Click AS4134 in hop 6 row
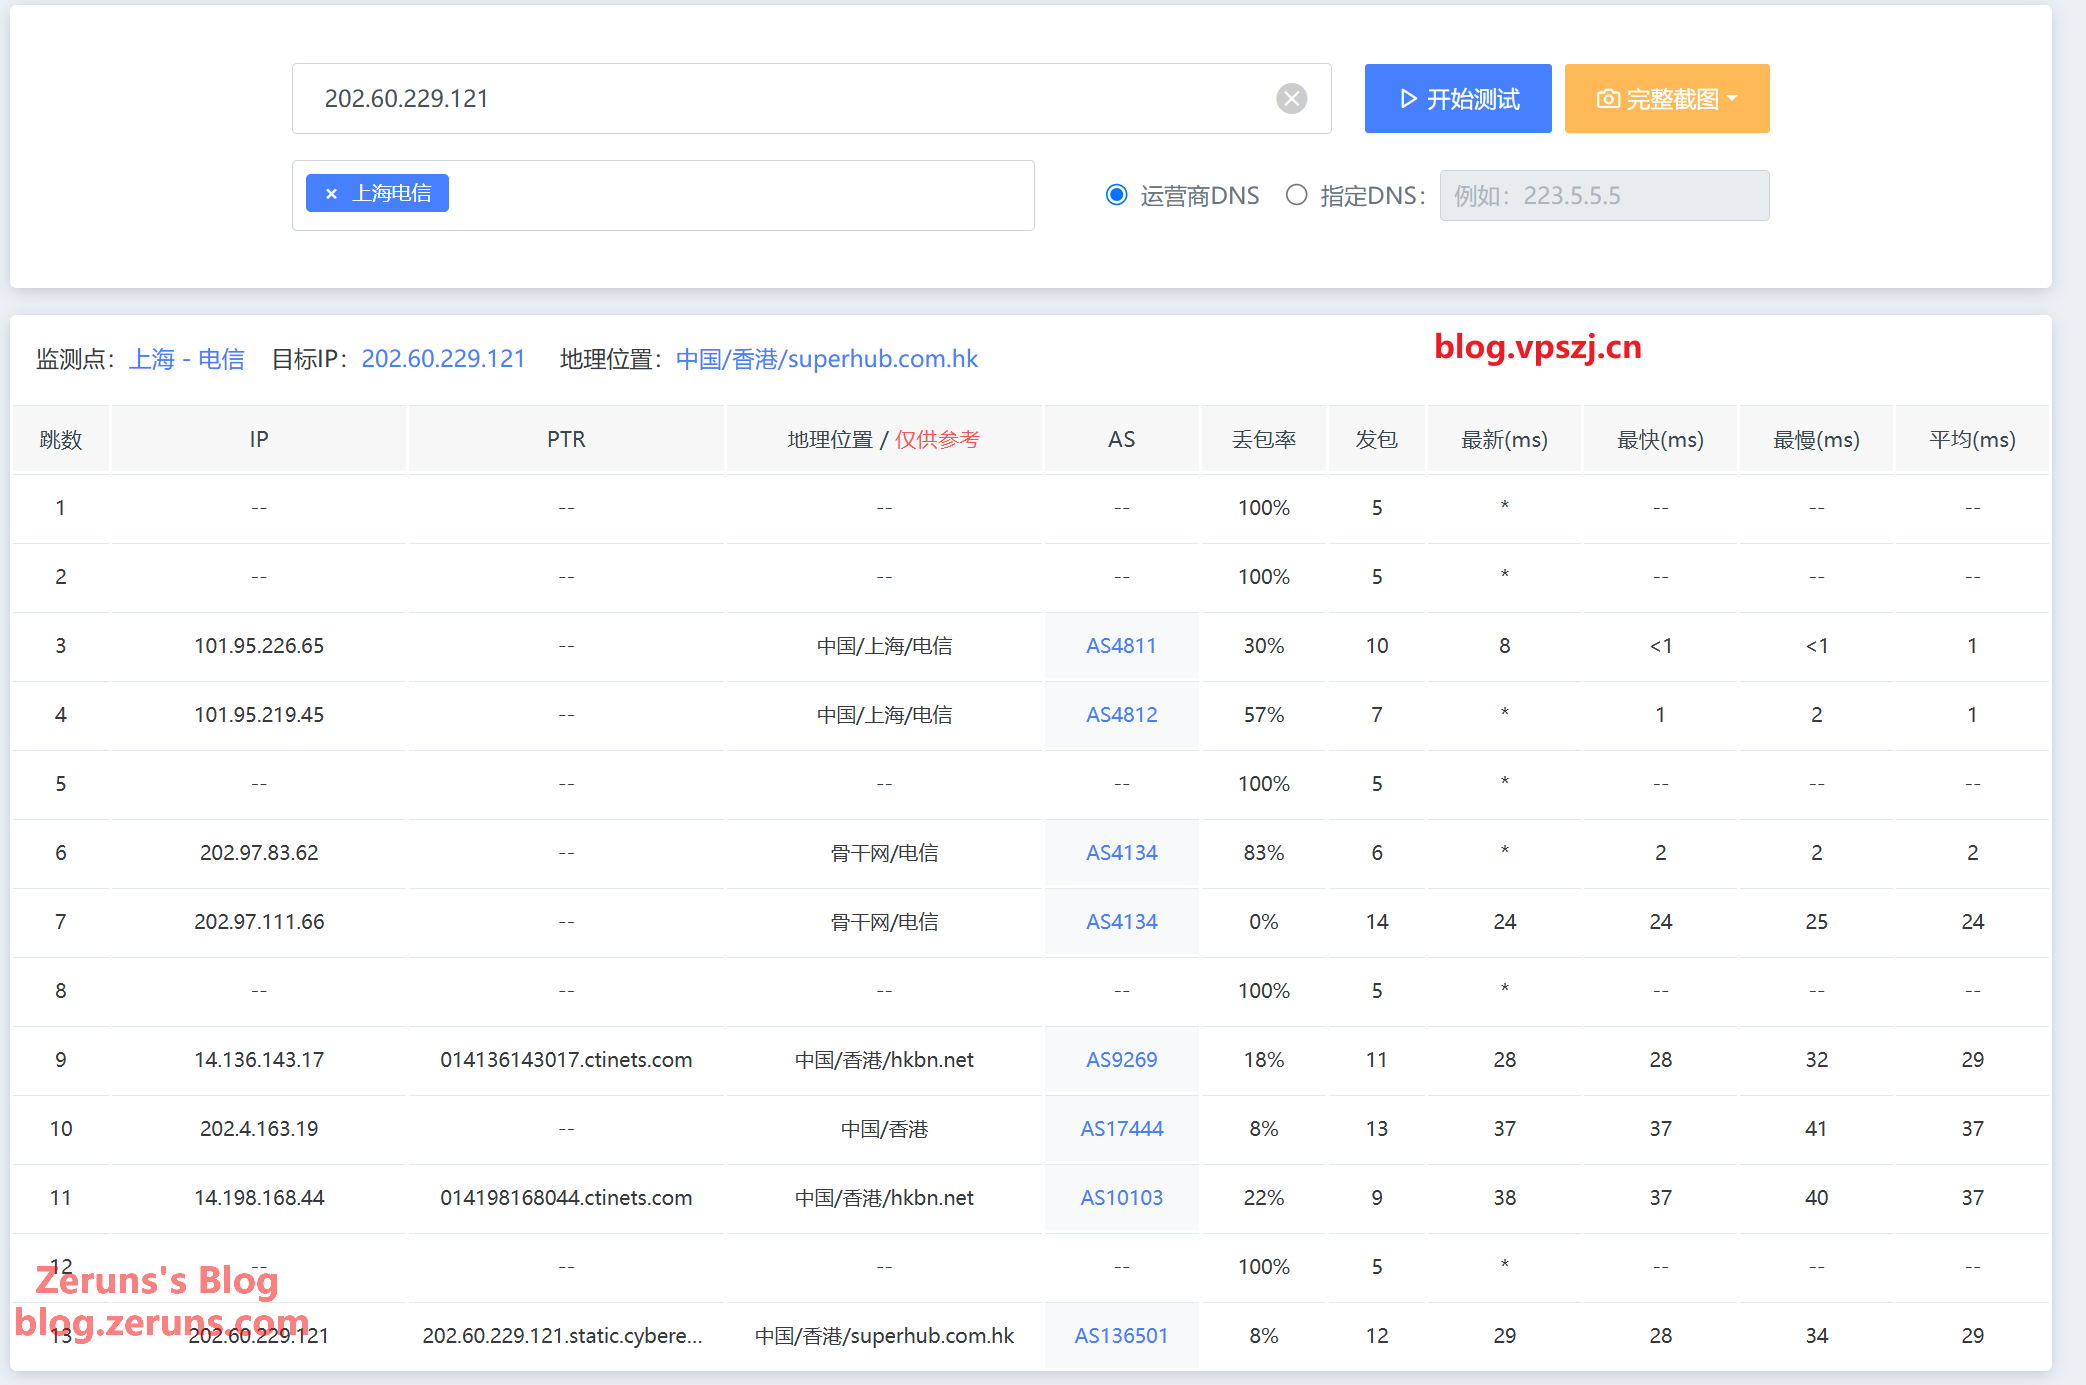This screenshot has height=1385, width=2086. (x=1121, y=853)
